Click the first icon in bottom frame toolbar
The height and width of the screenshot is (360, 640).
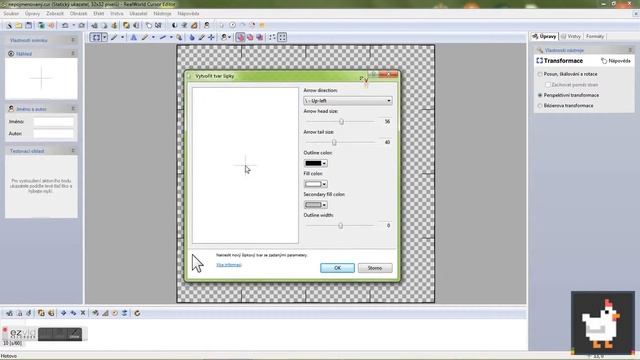click(9, 313)
